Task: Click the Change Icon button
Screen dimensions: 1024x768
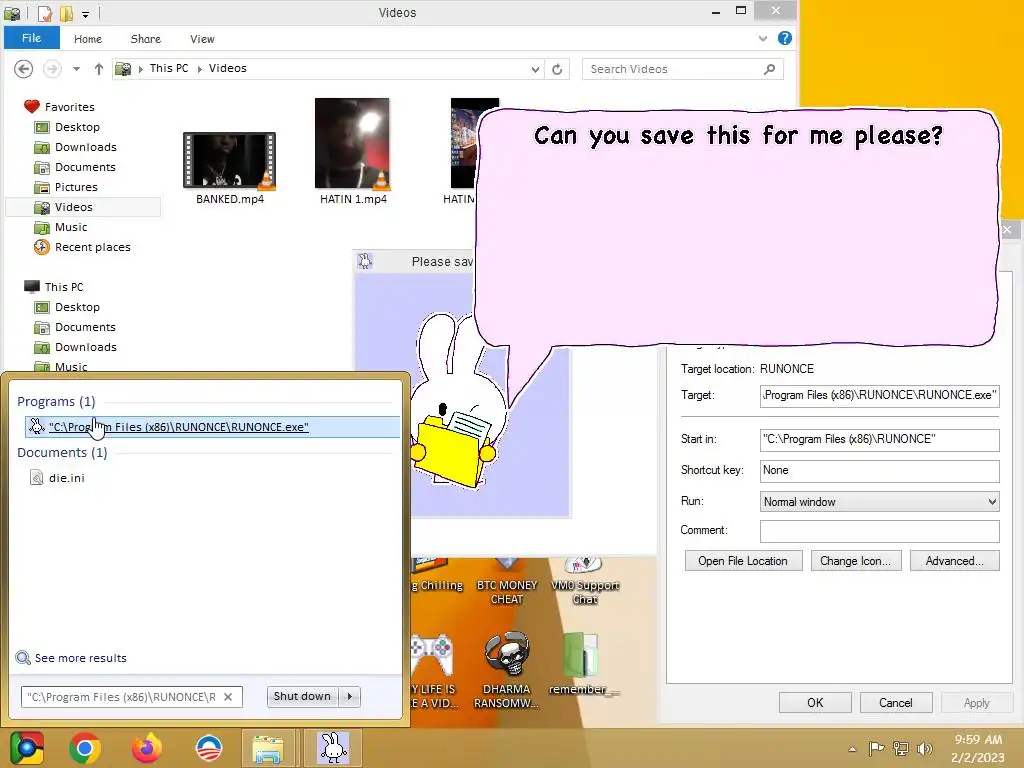Action: pos(856,561)
